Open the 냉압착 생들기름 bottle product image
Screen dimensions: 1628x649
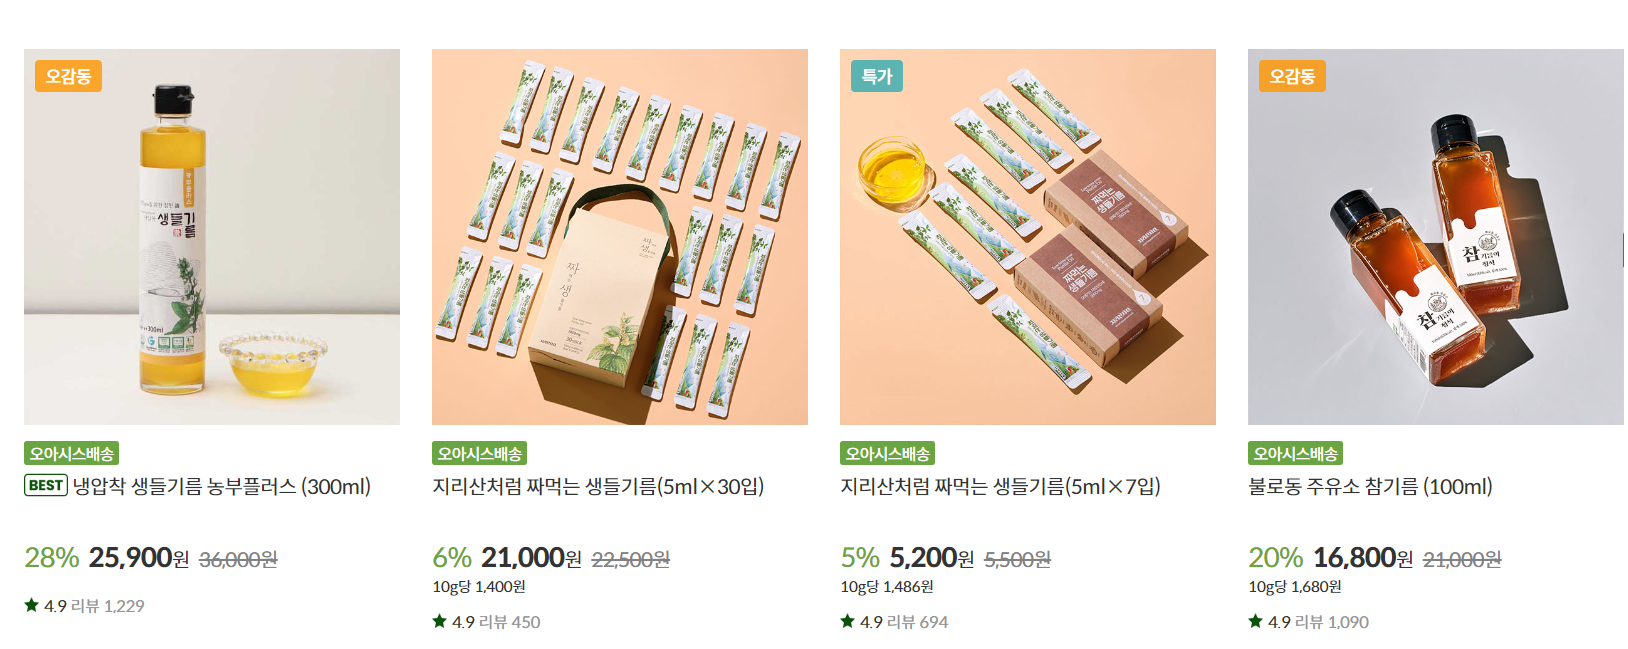(x=212, y=237)
